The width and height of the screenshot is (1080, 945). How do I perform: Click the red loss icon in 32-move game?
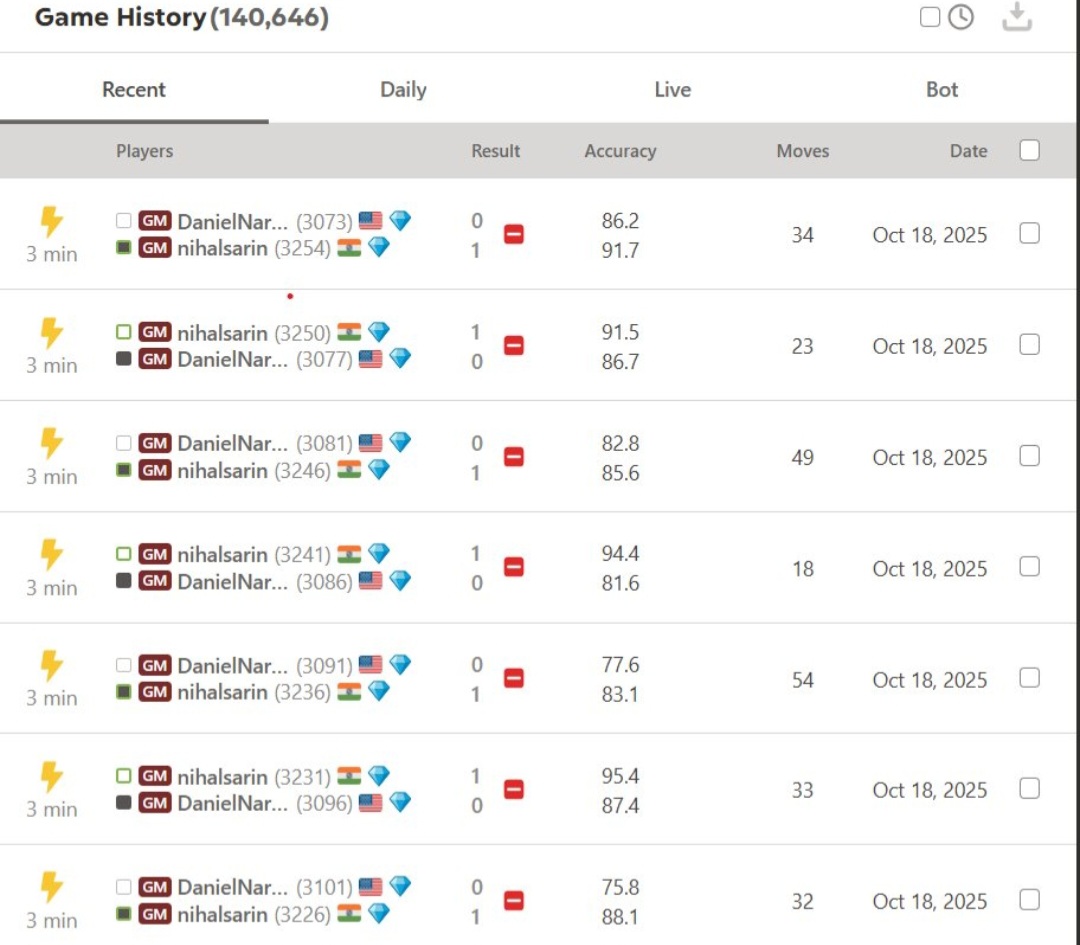[514, 900]
